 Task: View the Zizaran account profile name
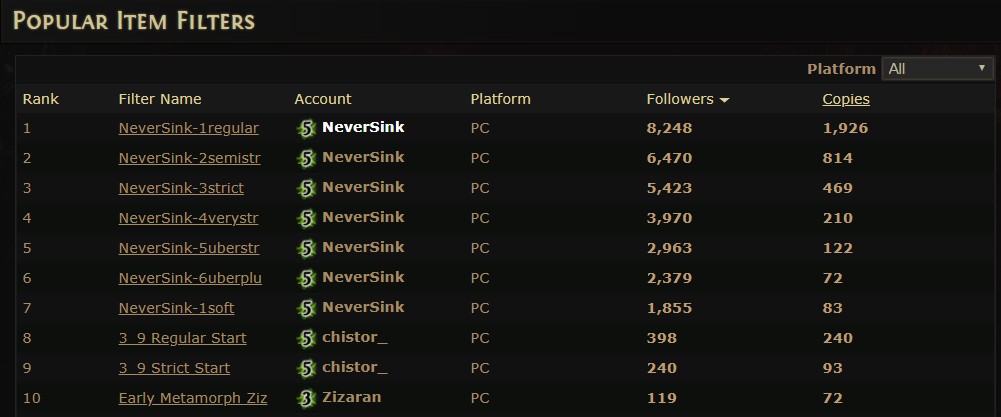352,397
